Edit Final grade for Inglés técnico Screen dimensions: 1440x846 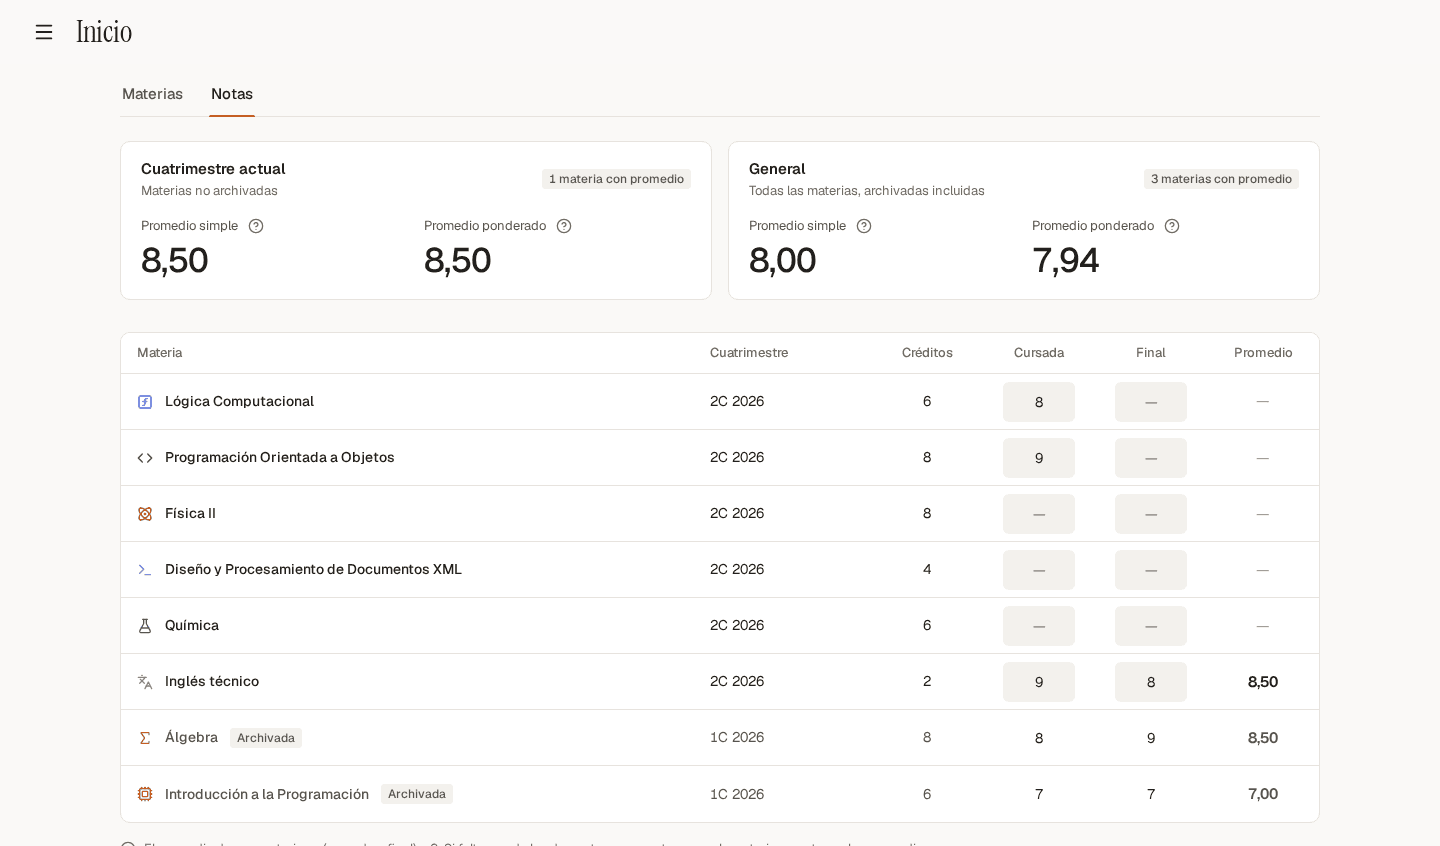[1151, 682]
